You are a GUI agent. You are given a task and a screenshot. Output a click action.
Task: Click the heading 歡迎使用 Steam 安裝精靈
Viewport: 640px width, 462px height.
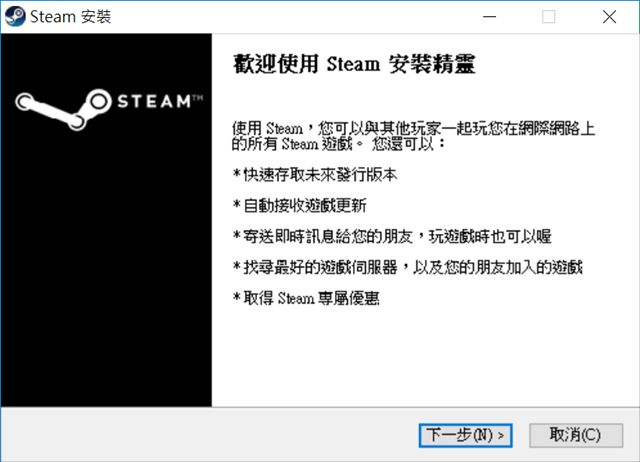click(x=354, y=64)
